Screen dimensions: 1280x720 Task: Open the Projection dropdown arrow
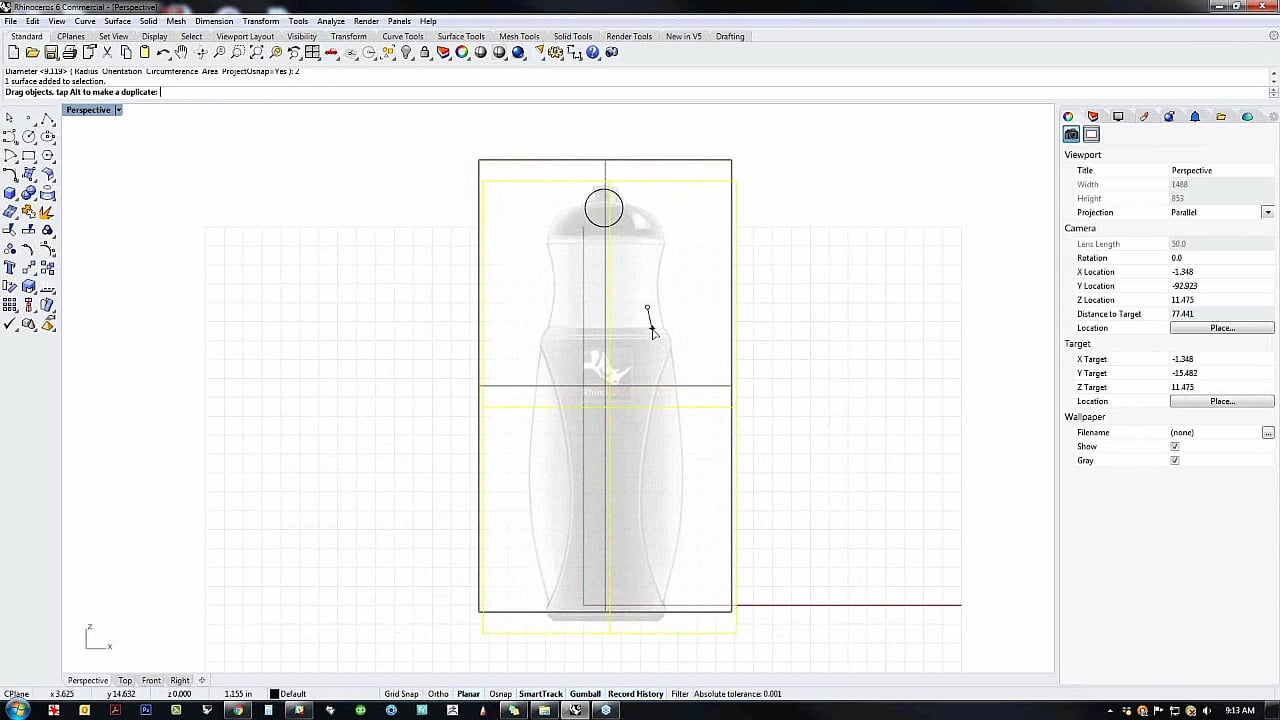[x=1267, y=213]
